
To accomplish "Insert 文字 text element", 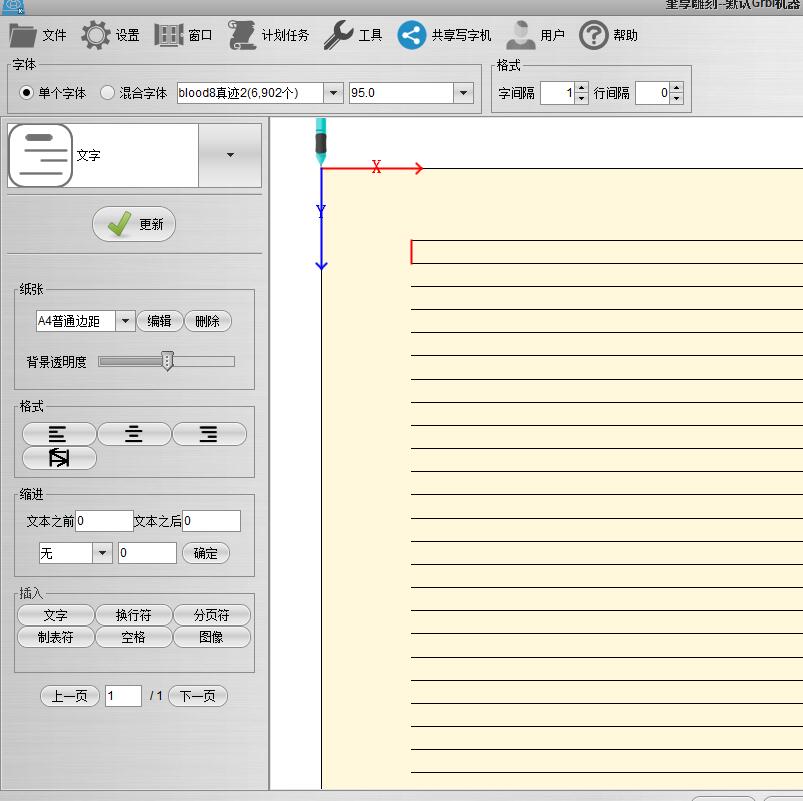I will (x=56, y=615).
